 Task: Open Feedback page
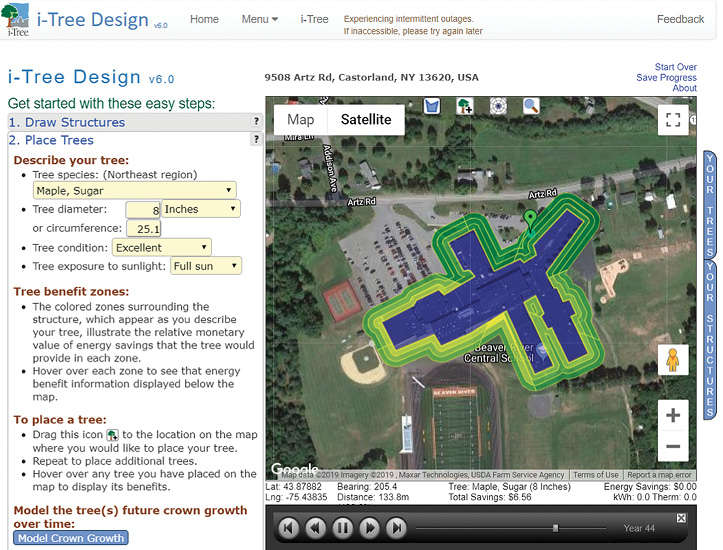(680, 19)
